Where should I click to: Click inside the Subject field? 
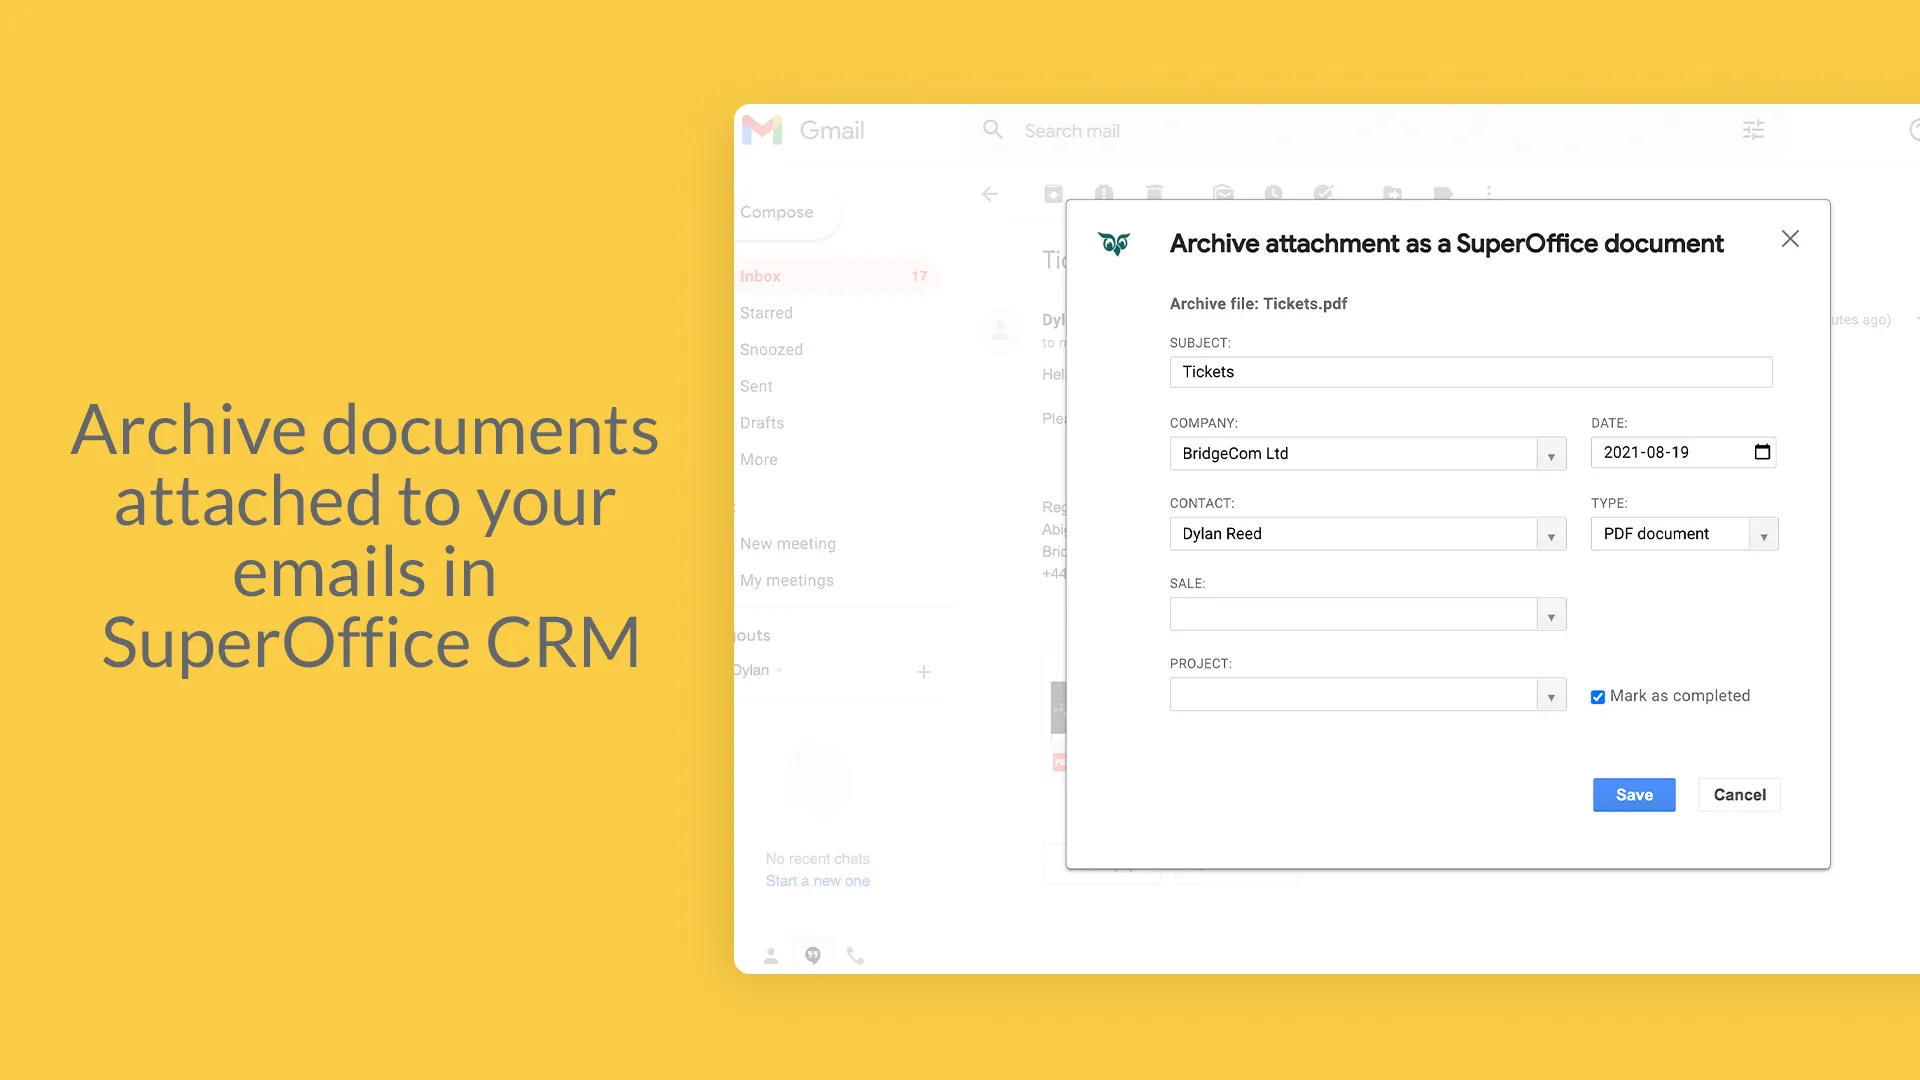point(1470,372)
